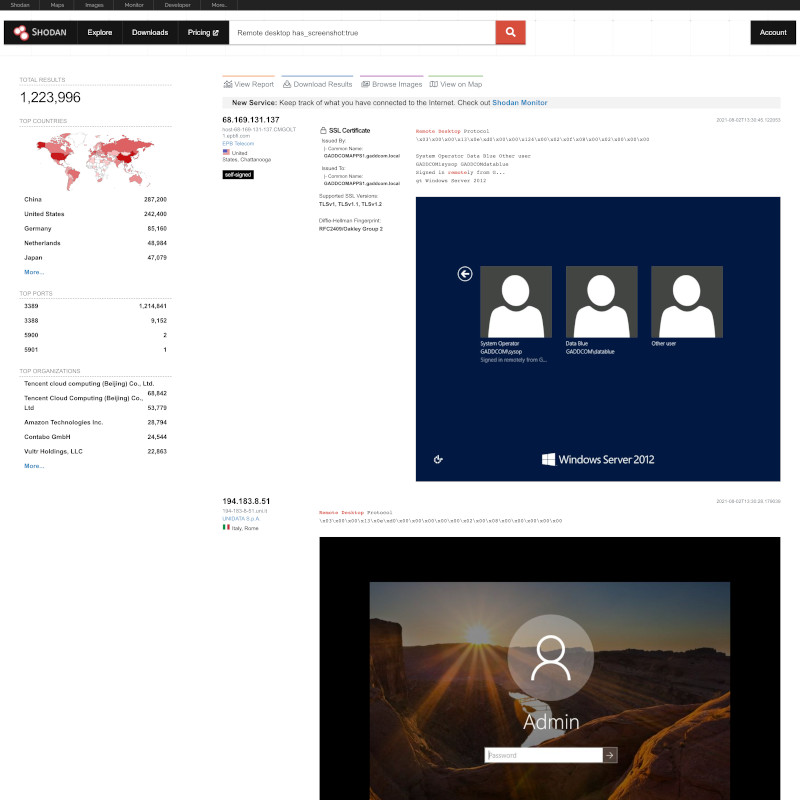Image resolution: width=800 pixels, height=800 pixels.
Task: Filter by Vultr Holdings, LLC
Action: click(x=95, y=452)
